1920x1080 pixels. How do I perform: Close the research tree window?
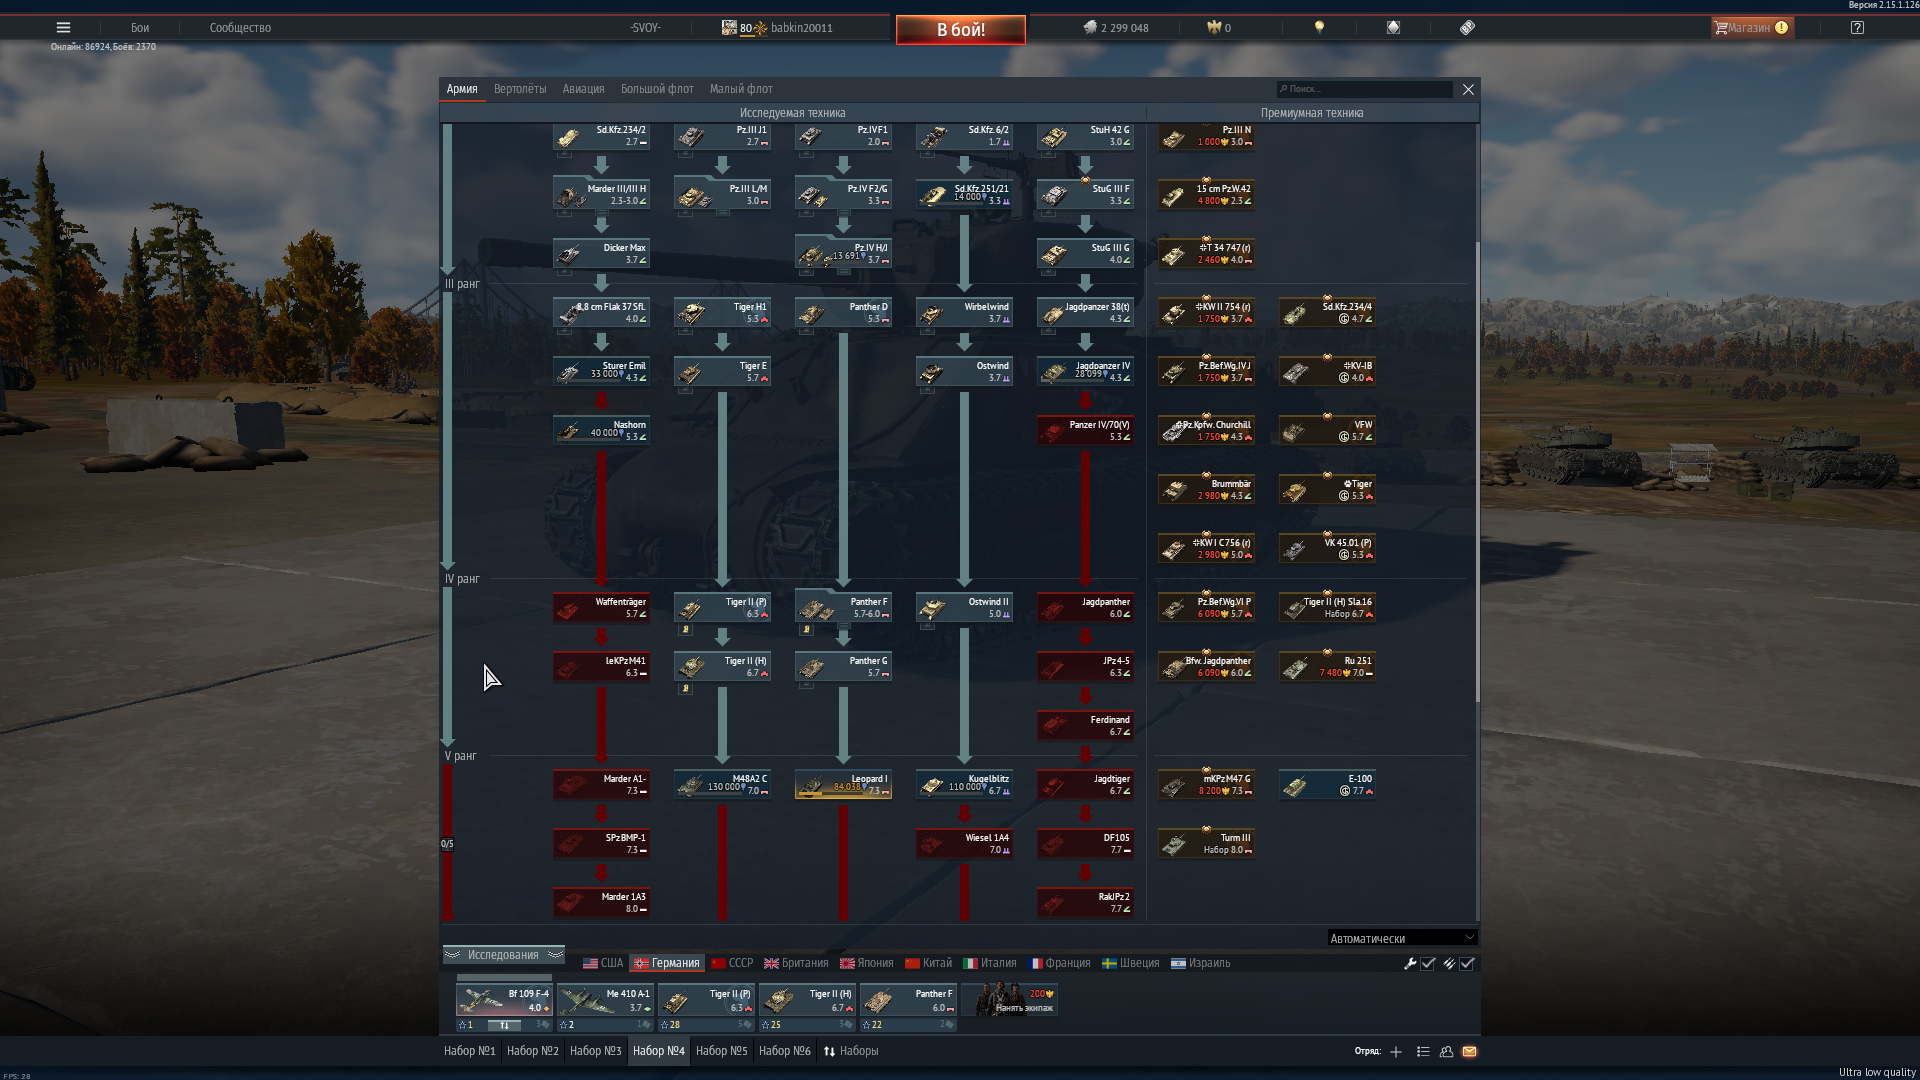click(x=1468, y=89)
